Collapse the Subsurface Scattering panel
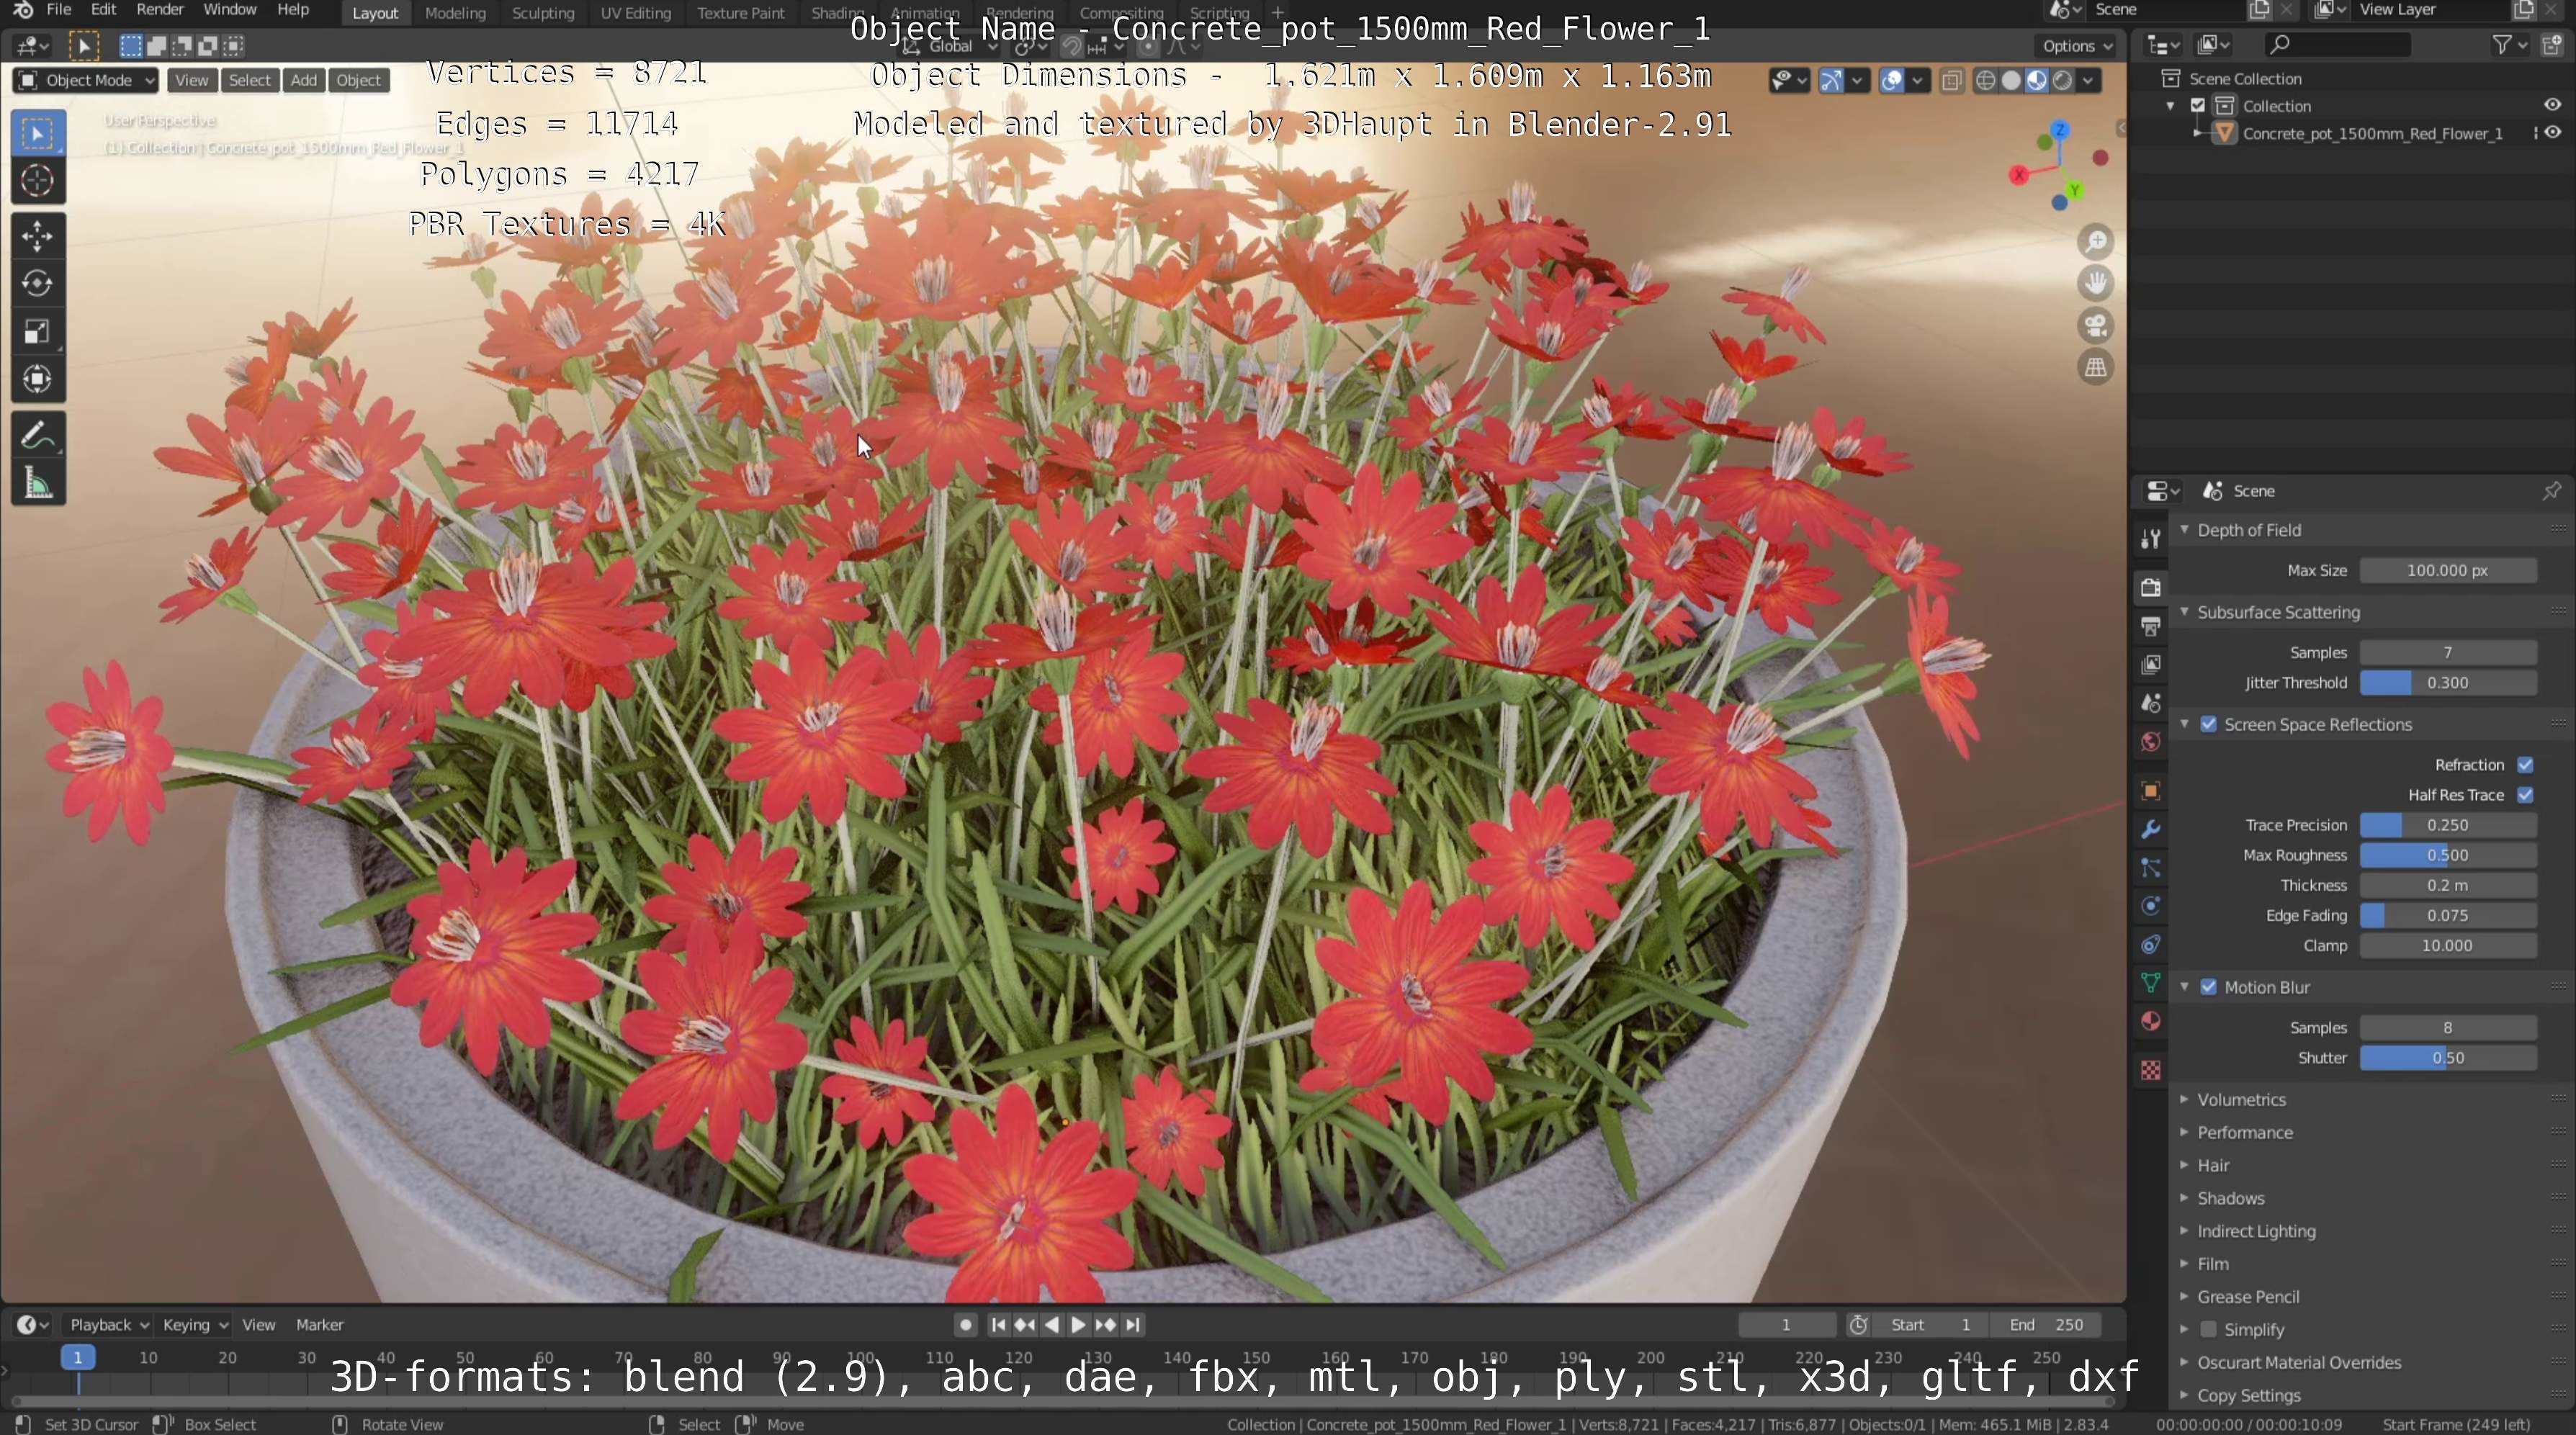The height and width of the screenshot is (1435, 2576). point(2184,612)
